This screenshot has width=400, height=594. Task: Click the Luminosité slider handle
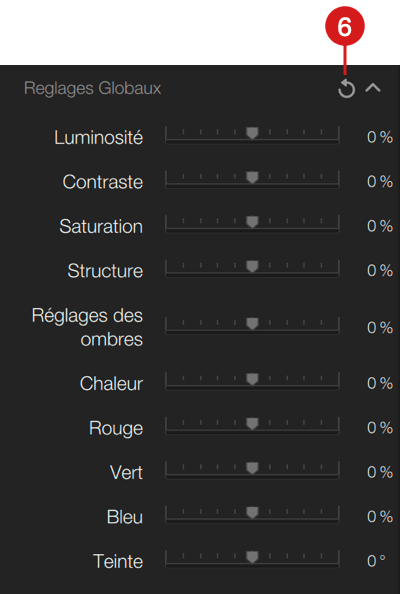252,133
